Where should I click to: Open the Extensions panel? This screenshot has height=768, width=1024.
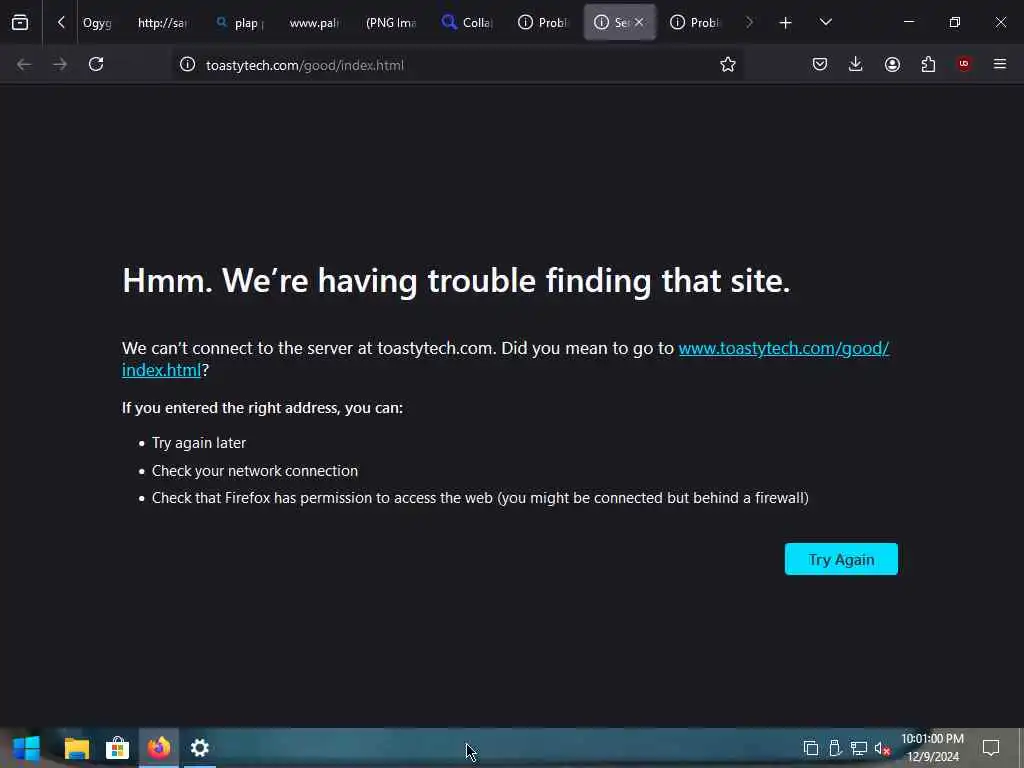[928, 64]
